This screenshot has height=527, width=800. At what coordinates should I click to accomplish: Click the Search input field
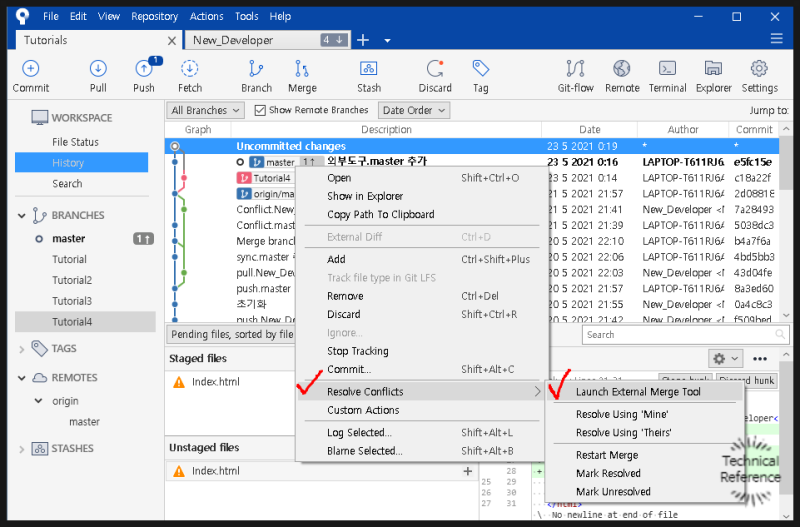[680, 335]
